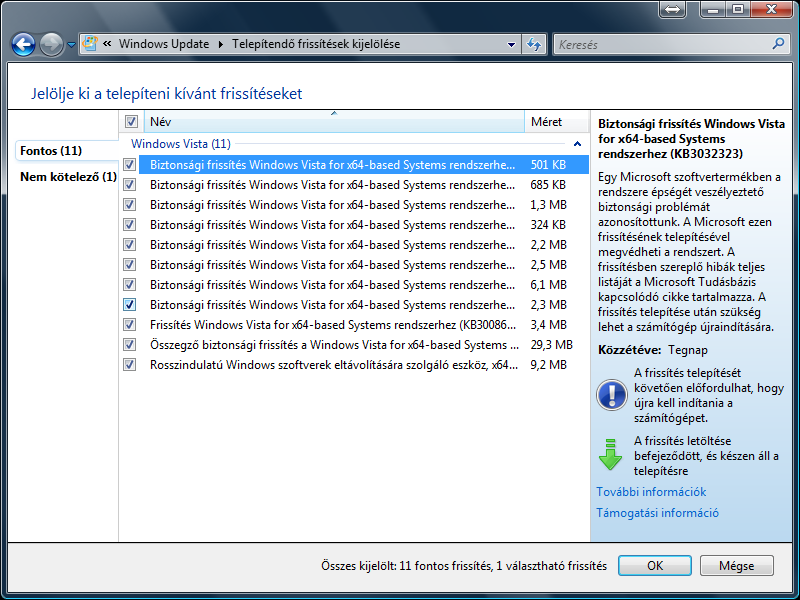Image resolution: width=800 pixels, height=600 pixels.
Task: Open the breadcrumb arrow after Windows Update
Action: pyautogui.click(x=221, y=44)
